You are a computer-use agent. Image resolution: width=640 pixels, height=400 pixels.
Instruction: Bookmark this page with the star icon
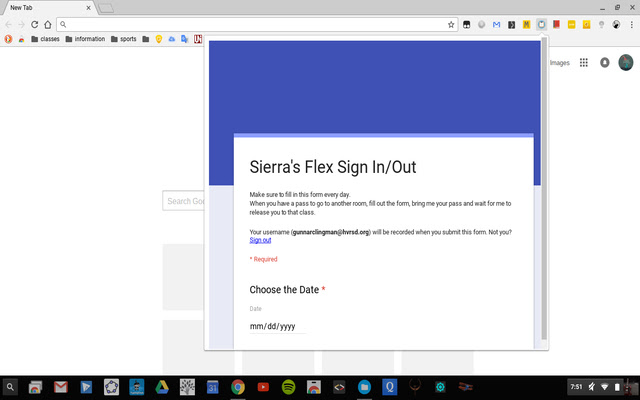(x=451, y=24)
